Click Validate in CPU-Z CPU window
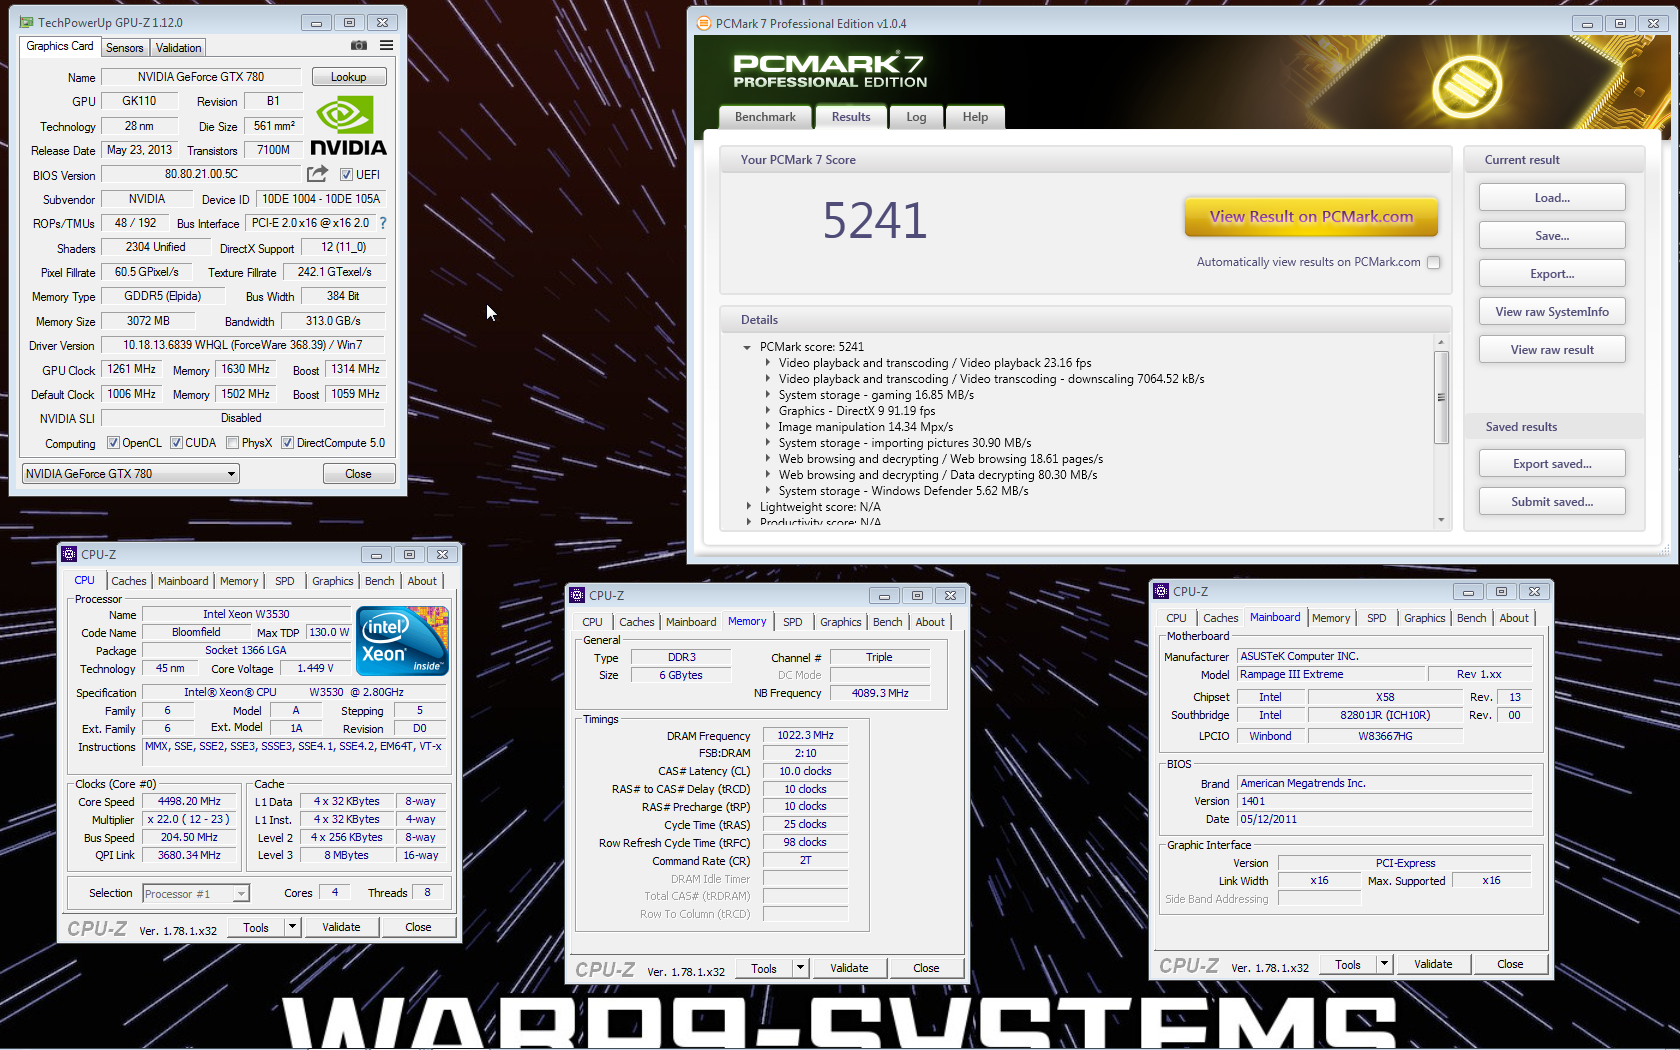 341,927
